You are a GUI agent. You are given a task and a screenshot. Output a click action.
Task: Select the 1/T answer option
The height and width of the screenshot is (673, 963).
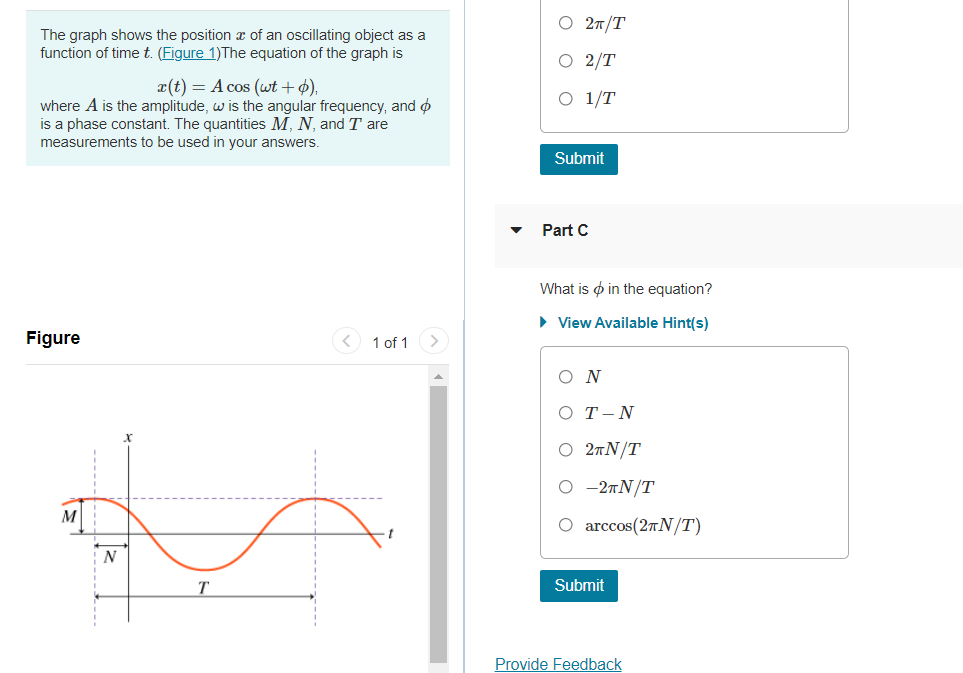pos(565,98)
